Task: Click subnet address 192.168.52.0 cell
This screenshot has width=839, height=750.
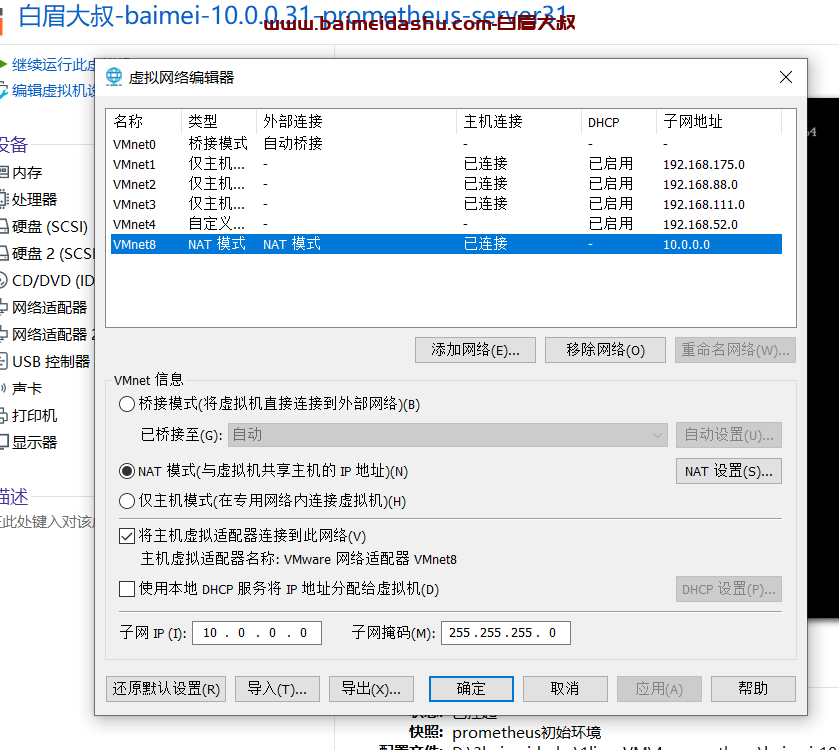Action: point(700,224)
